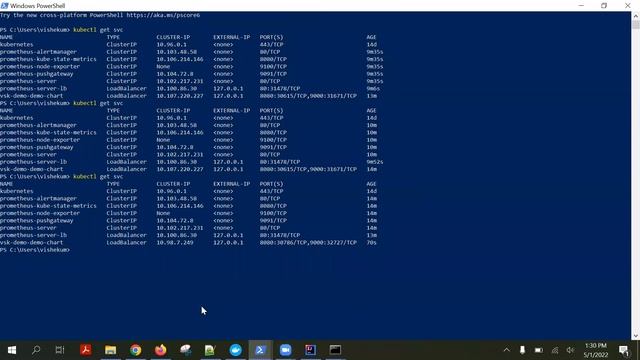Screen dimensions: 640x360
Task: Click vsk-demo-demo-chart in last table
Action: (x=31, y=242)
